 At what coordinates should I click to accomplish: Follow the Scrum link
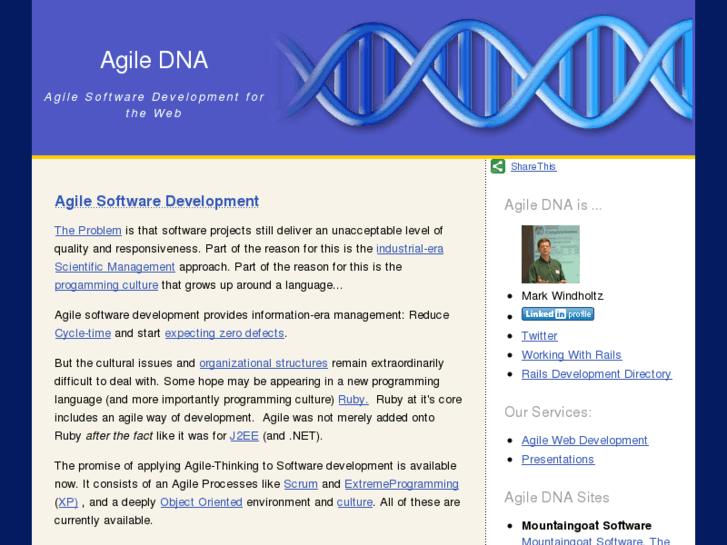click(x=300, y=484)
